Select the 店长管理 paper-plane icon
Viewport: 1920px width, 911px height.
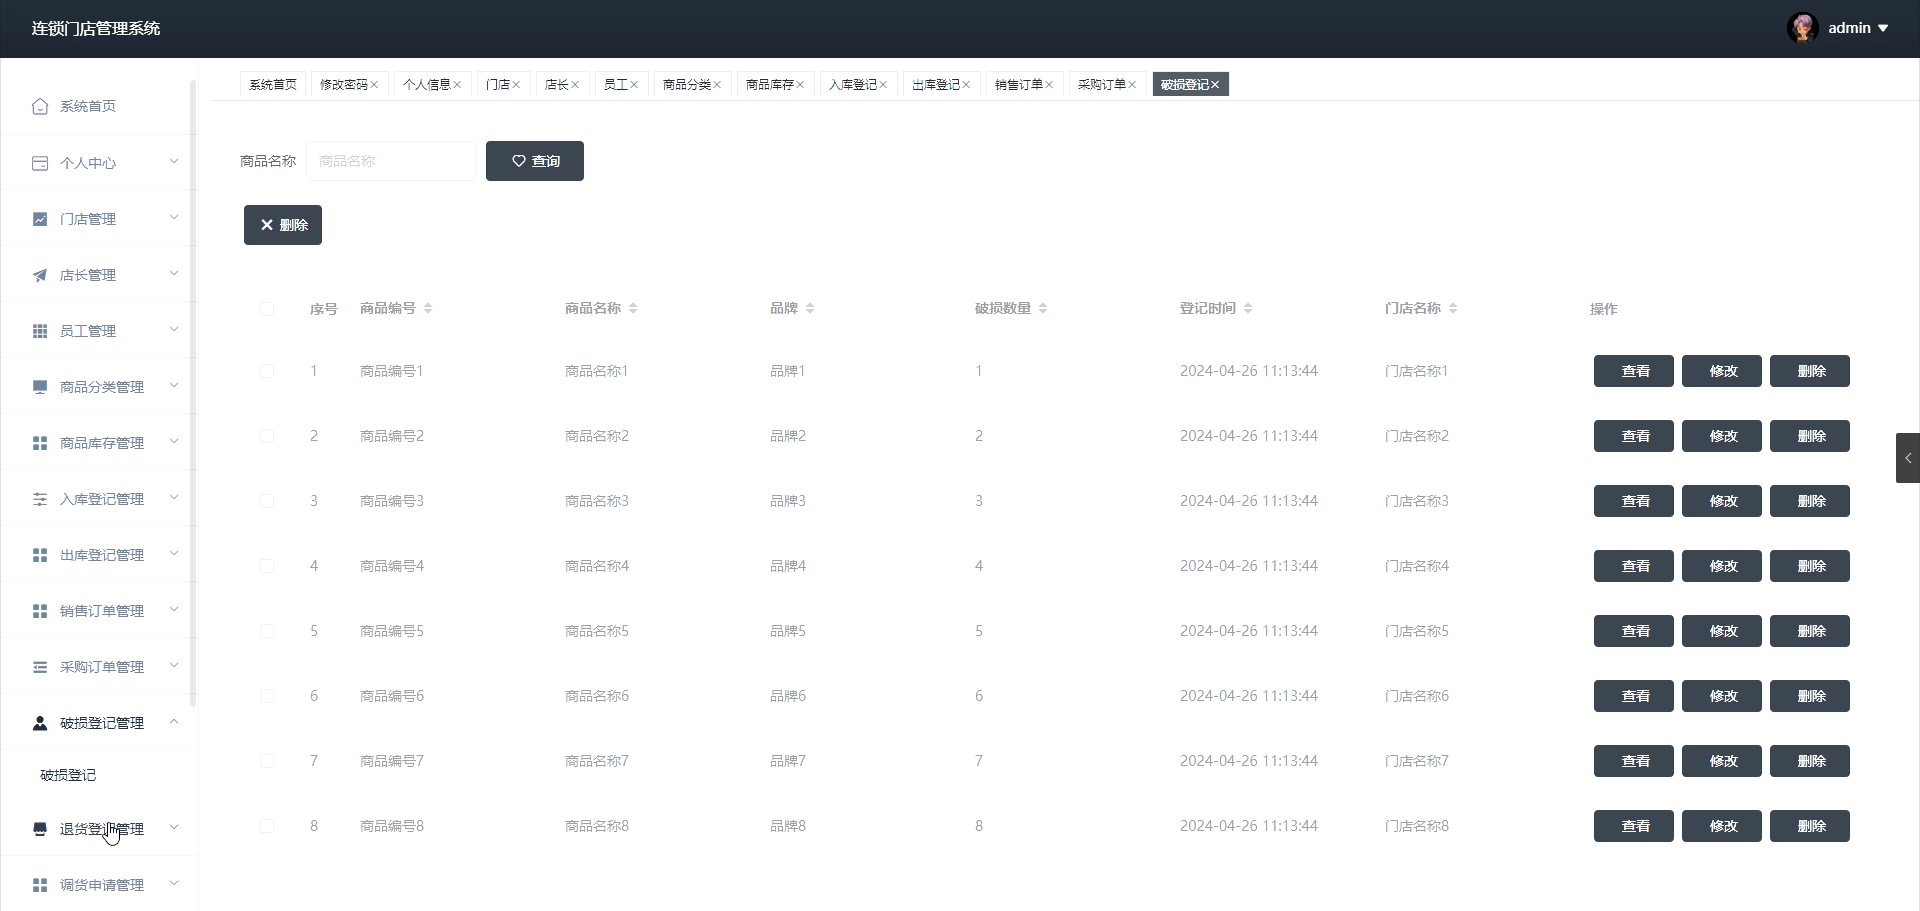tap(40, 275)
